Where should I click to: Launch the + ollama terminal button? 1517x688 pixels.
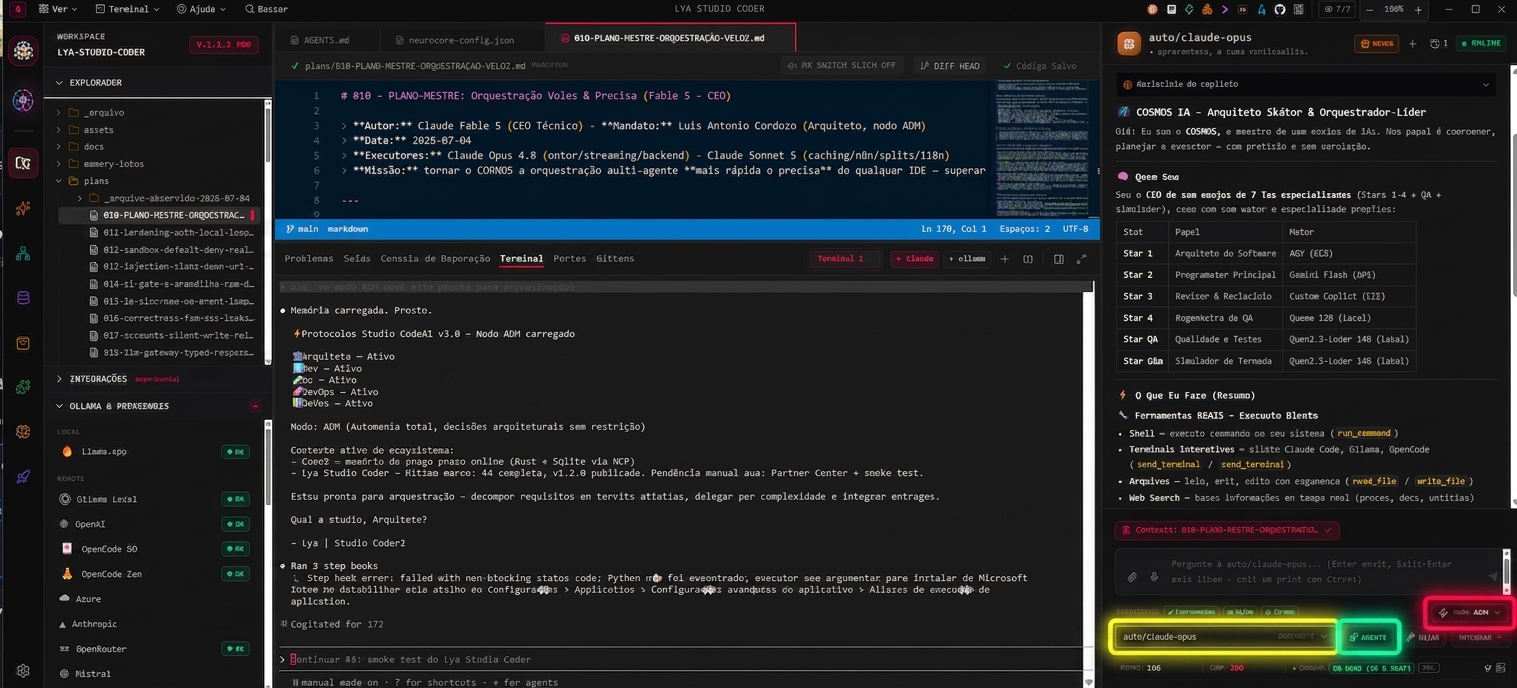click(x=965, y=259)
